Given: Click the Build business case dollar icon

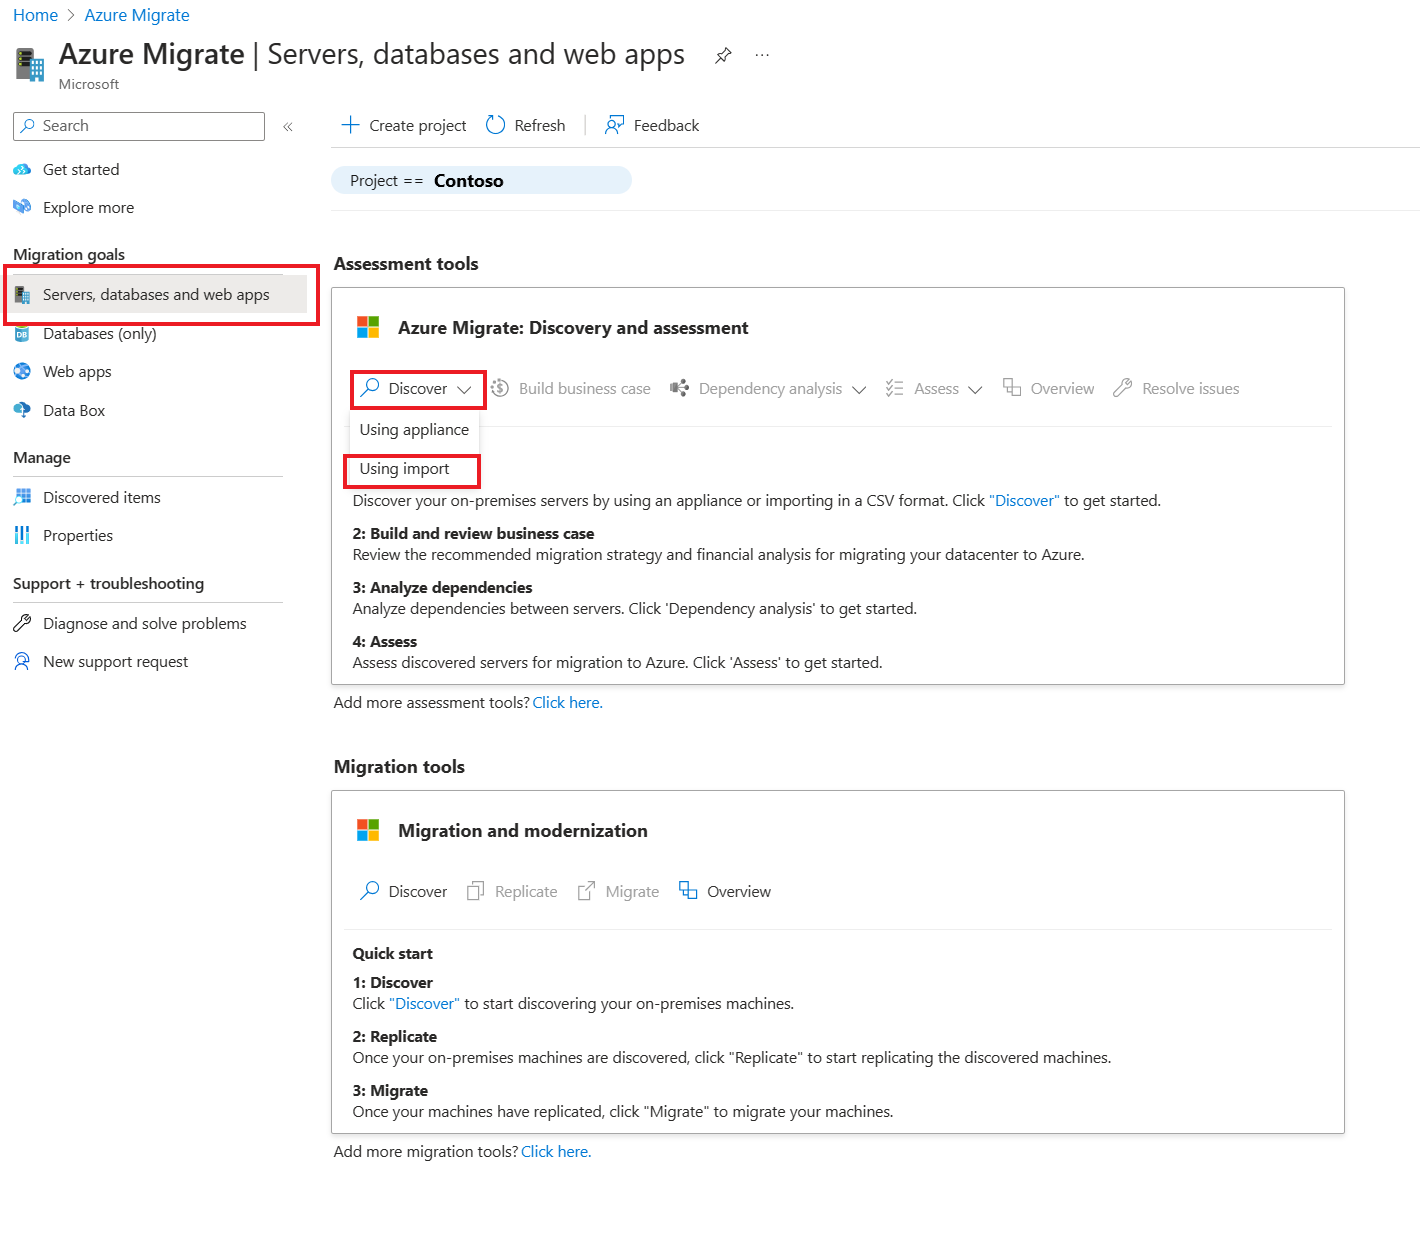Looking at the screenshot, I should pyautogui.click(x=500, y=388).
